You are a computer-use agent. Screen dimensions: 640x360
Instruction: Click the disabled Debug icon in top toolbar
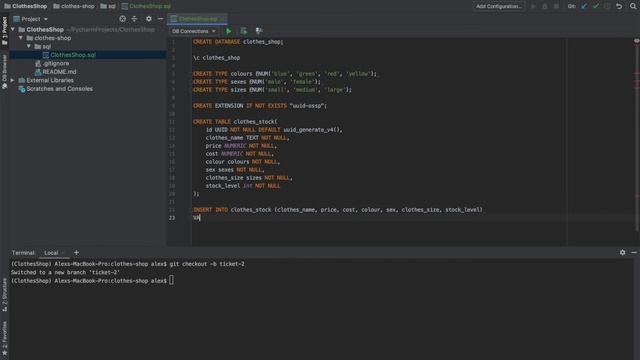coord(545,6)
